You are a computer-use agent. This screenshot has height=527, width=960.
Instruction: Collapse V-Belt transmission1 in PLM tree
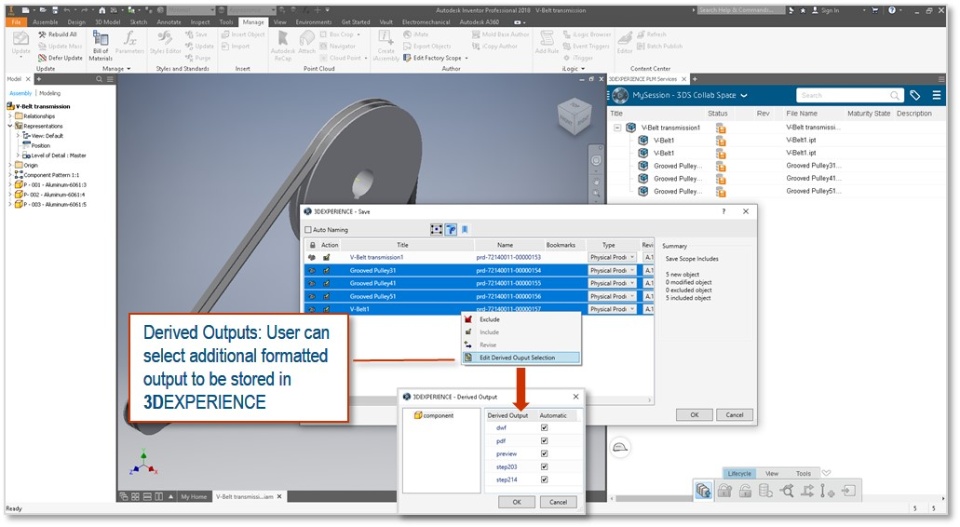pyautogui.click(x=617, y=128)
